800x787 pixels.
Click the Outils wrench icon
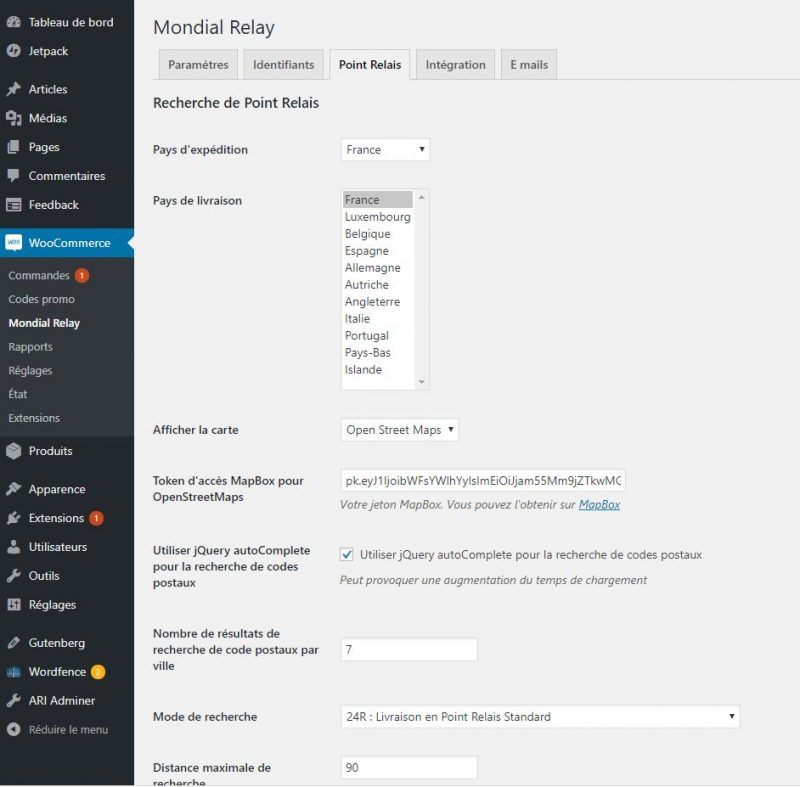[x=14, y=575]
